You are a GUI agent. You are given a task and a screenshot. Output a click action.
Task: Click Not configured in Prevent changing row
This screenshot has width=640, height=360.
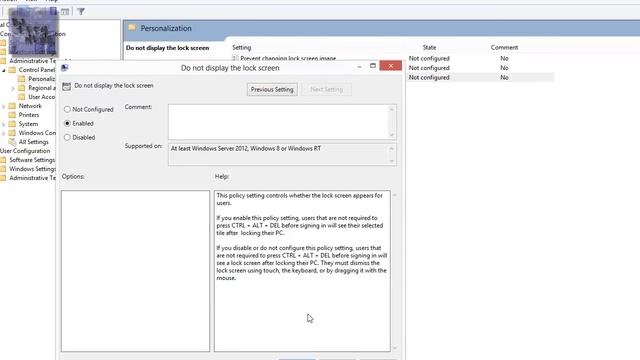pyautogui.click(x=429, y=58)
